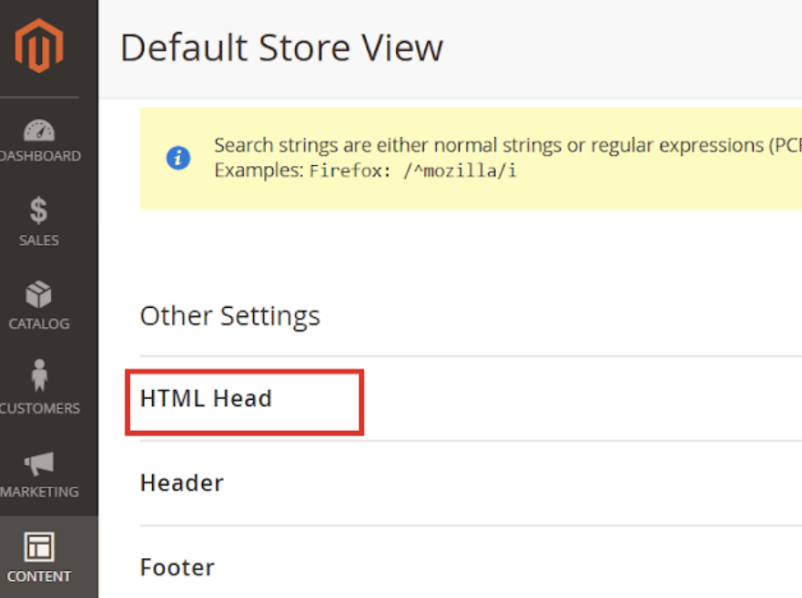Screen dimensions: 802x598
Task: Click the Default Store View title
Action: [x=281, y=48]
